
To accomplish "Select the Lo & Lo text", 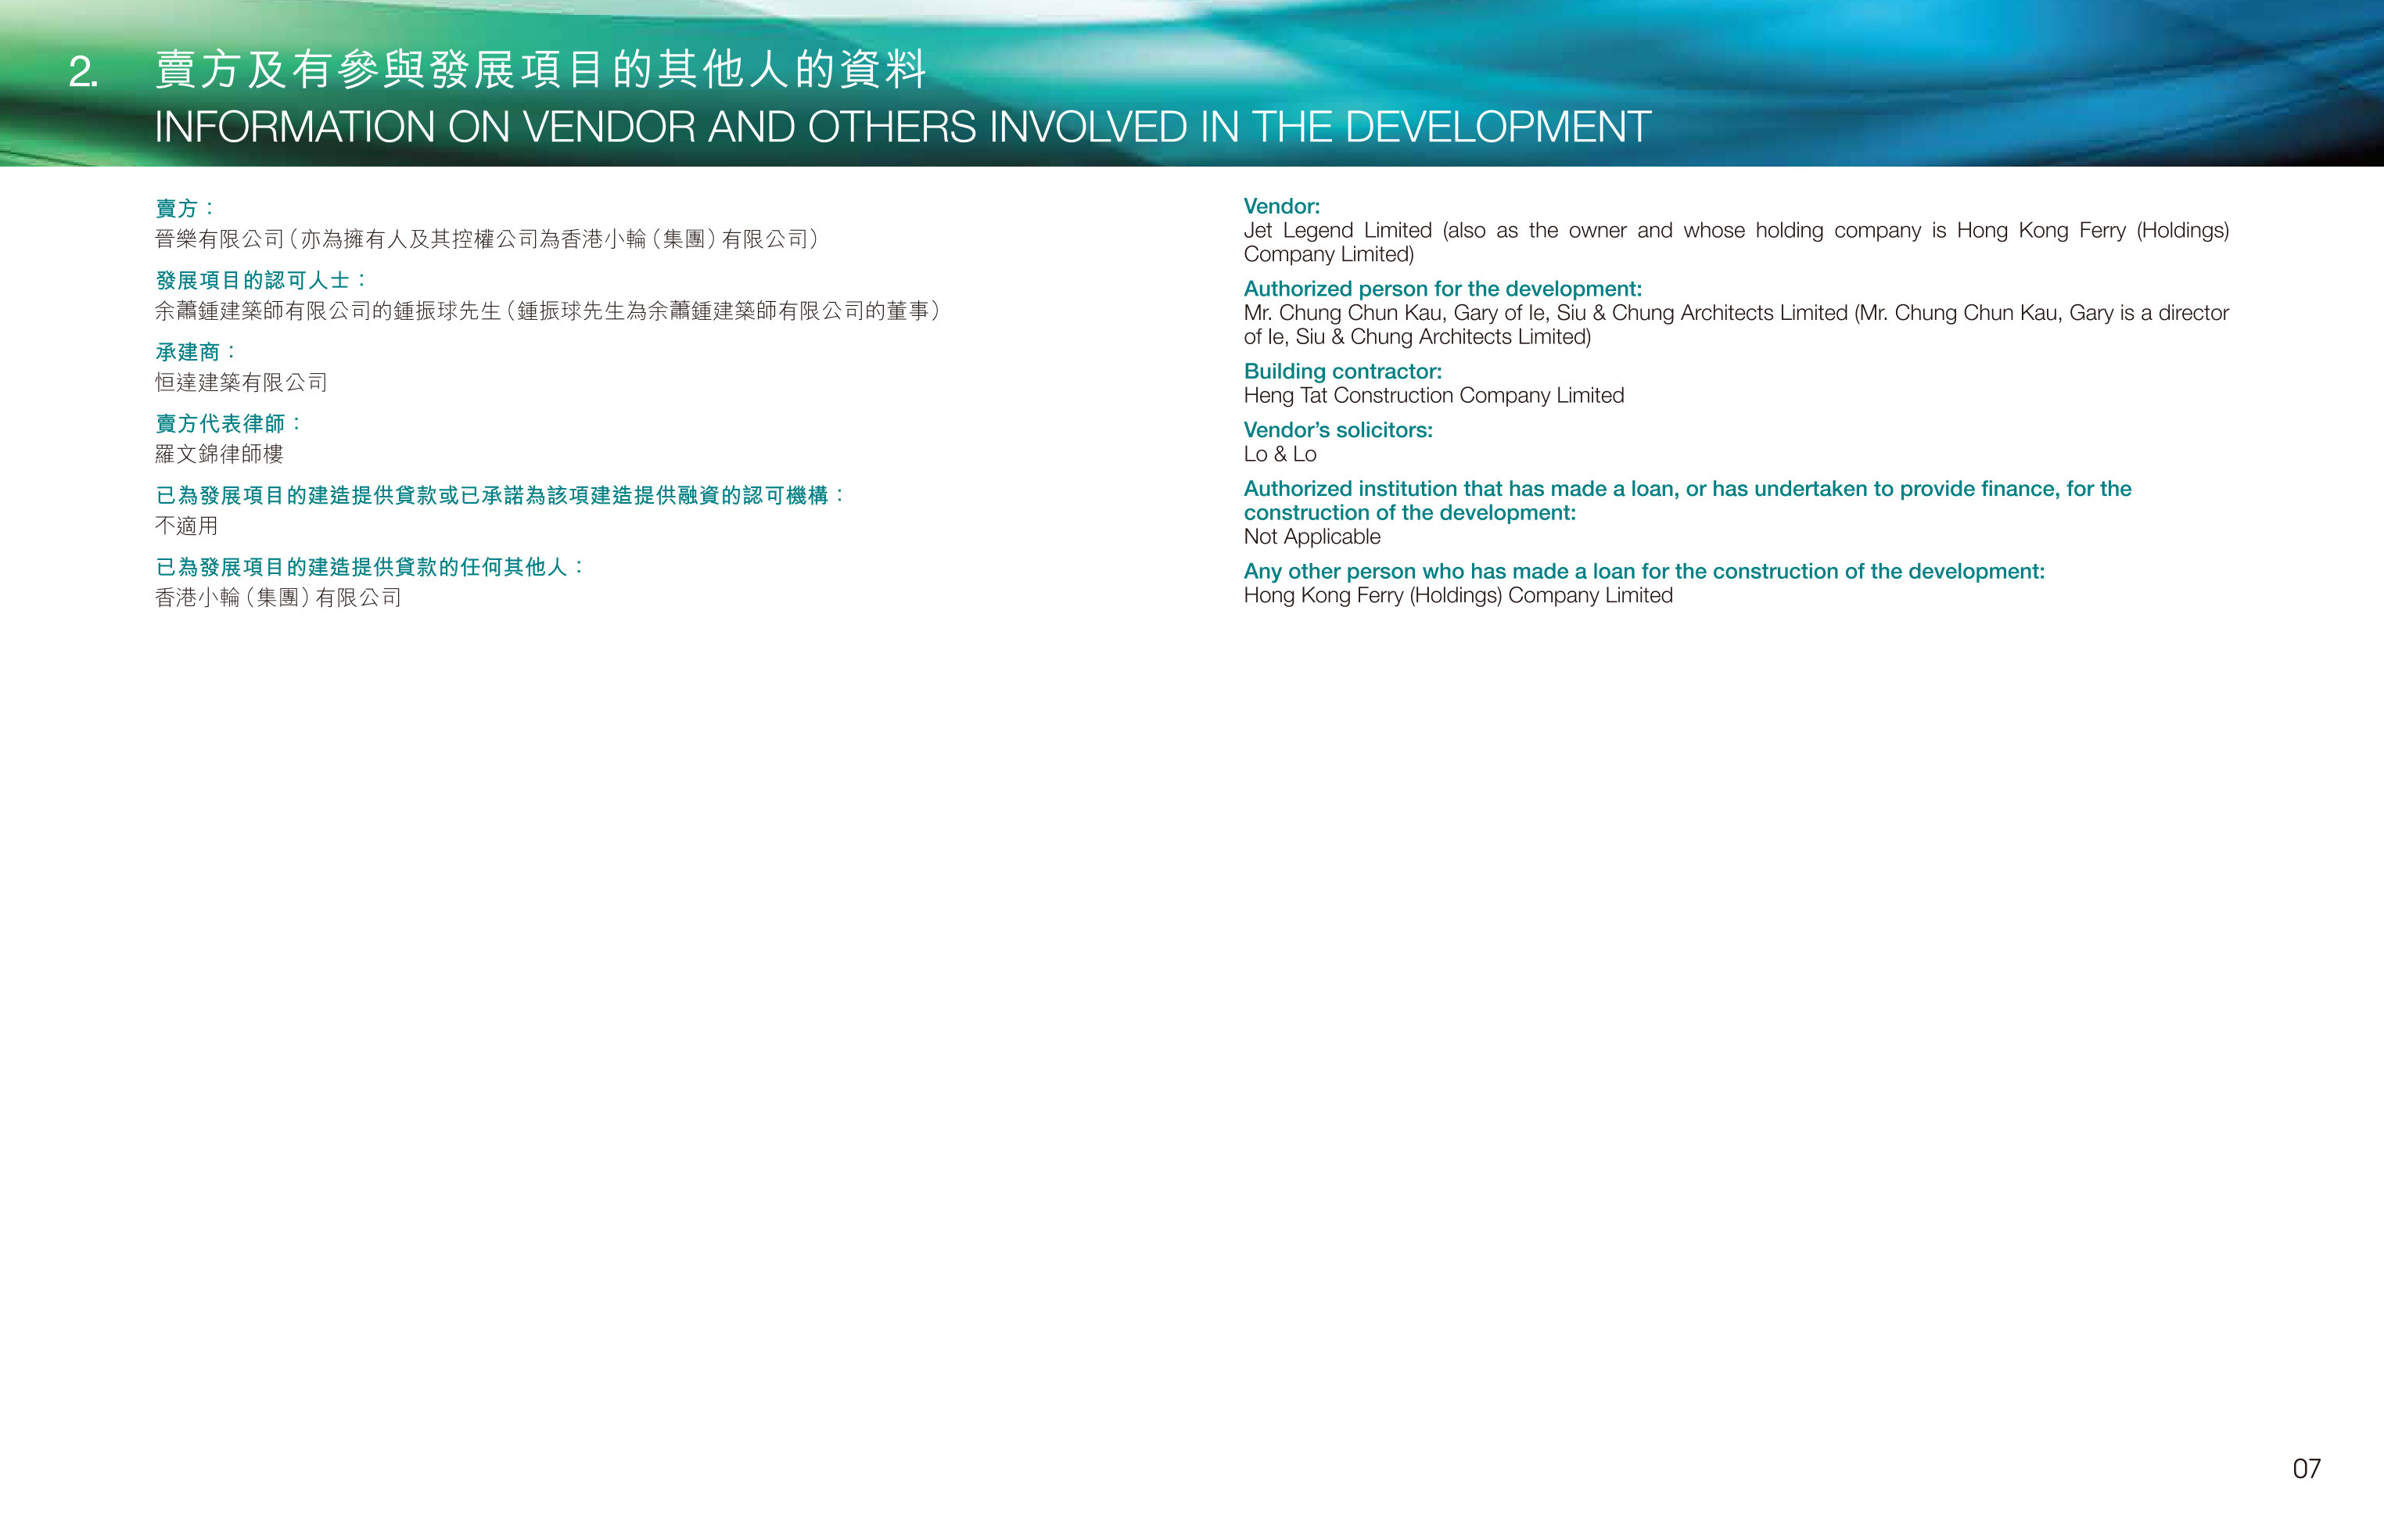I will [x=1280, y=454].
